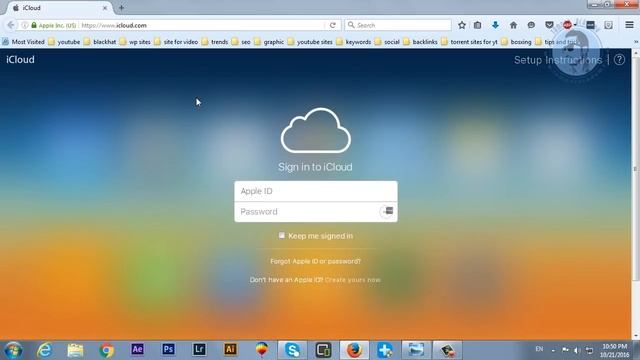
Task: Go to the home page icon
Action: [513, 25]
